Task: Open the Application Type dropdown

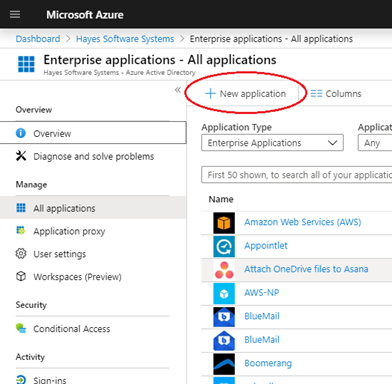Action: coord(272,143)
